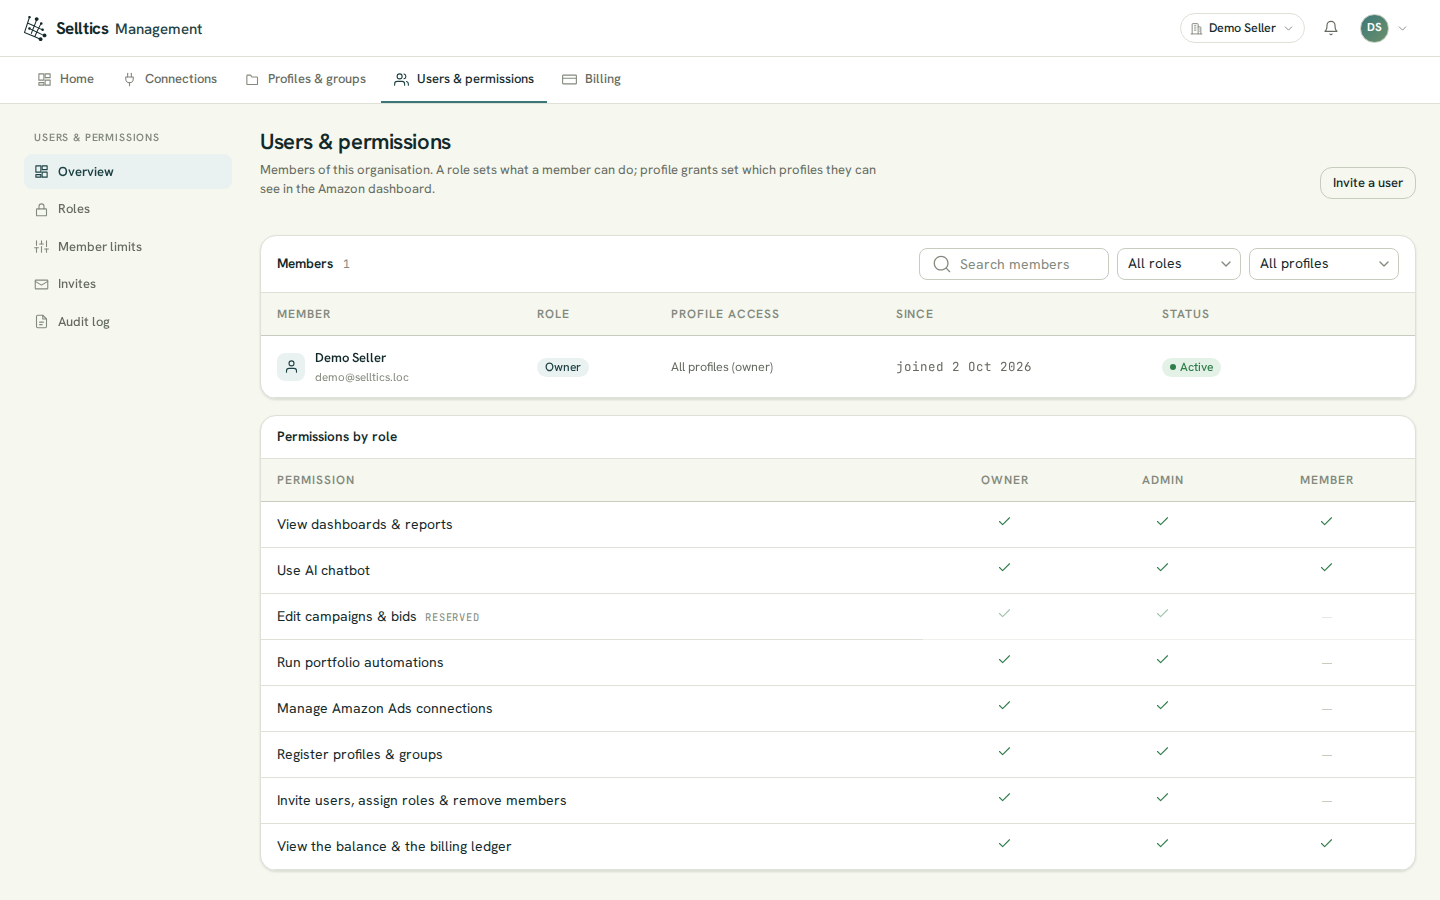Open the All profiles filter dropdown

click(1324, 264)
